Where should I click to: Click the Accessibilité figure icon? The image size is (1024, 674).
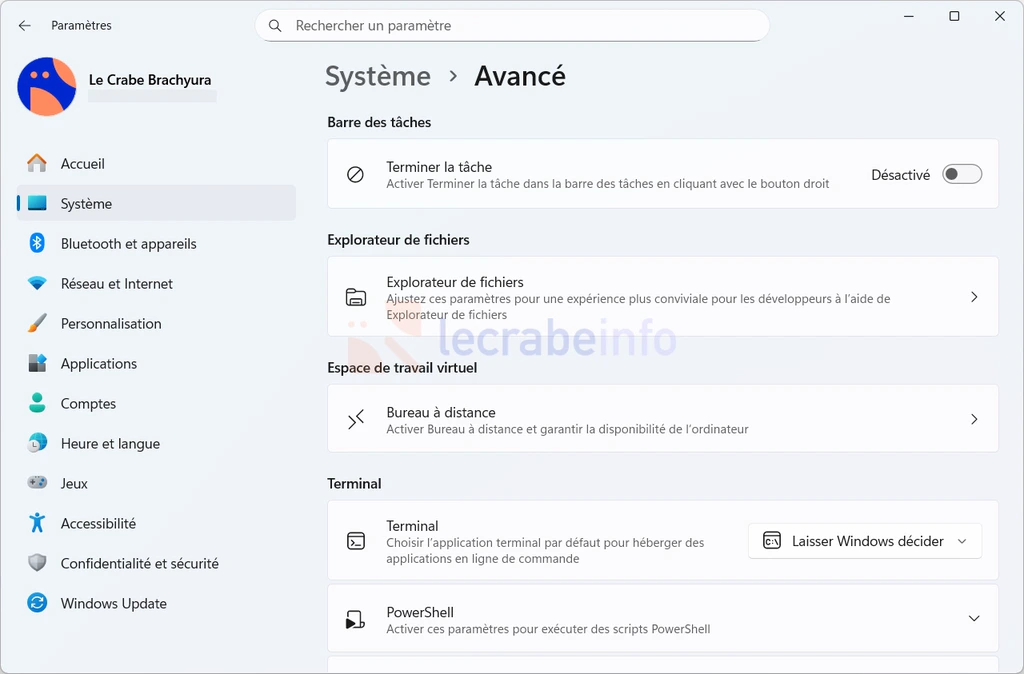[37, 522]
